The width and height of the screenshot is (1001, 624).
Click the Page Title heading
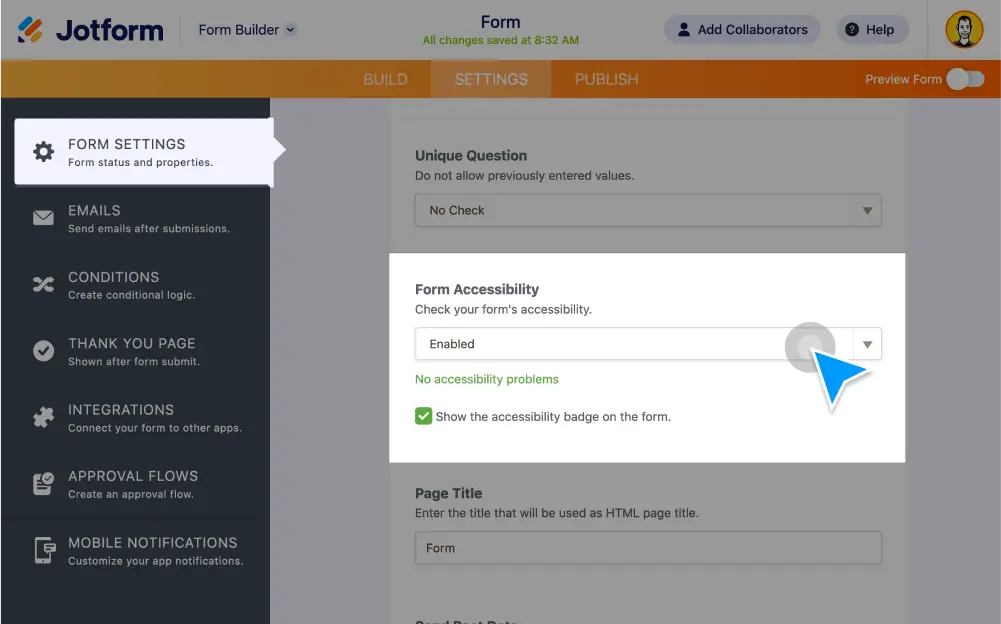pyautogui.click(x=448, y=493)
